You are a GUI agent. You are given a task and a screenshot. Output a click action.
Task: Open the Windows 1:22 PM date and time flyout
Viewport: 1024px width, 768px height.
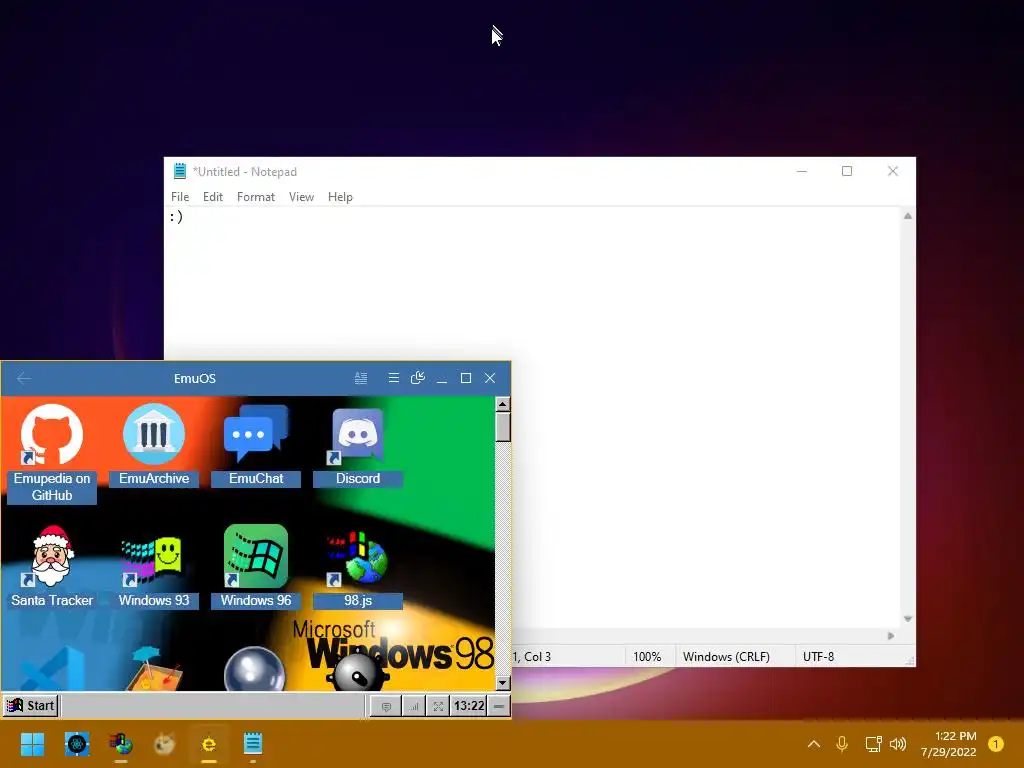(949, 744)
